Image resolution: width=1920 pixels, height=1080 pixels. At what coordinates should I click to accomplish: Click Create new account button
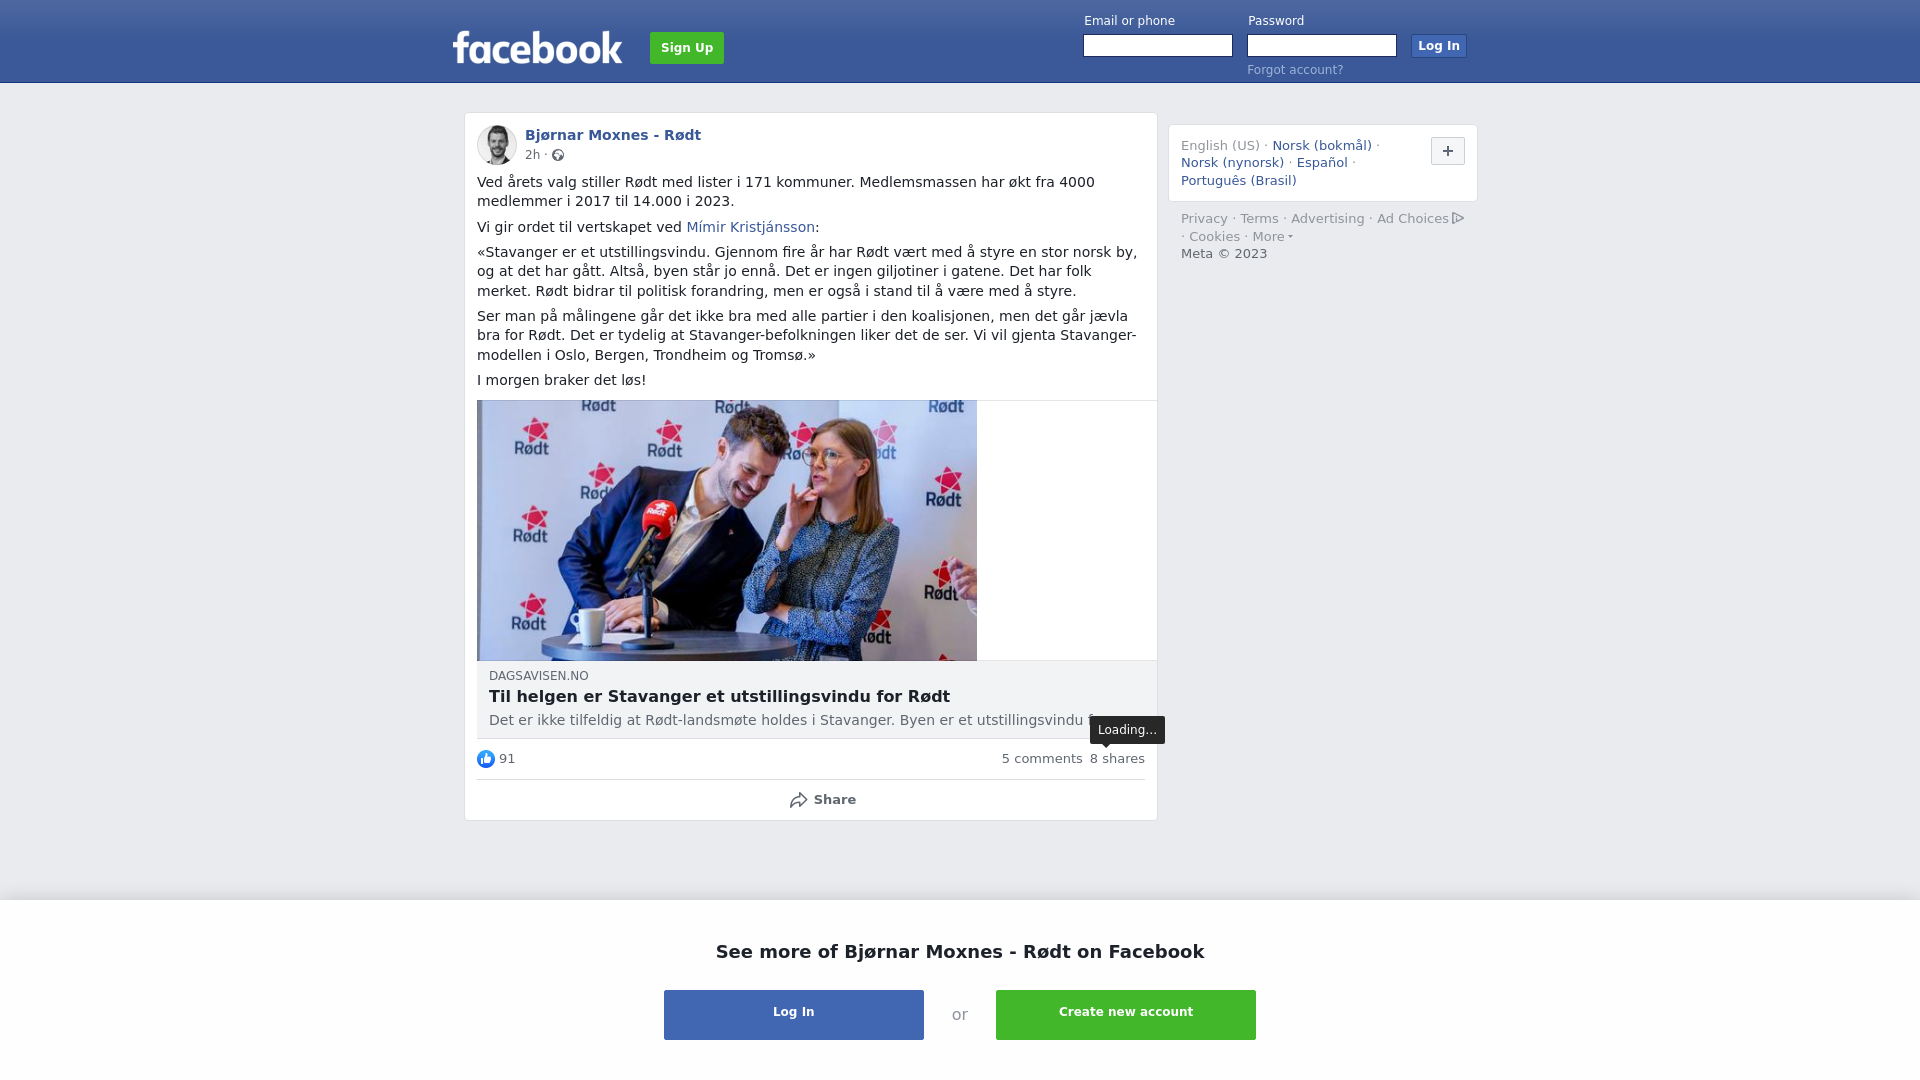pos(1126,1015)
